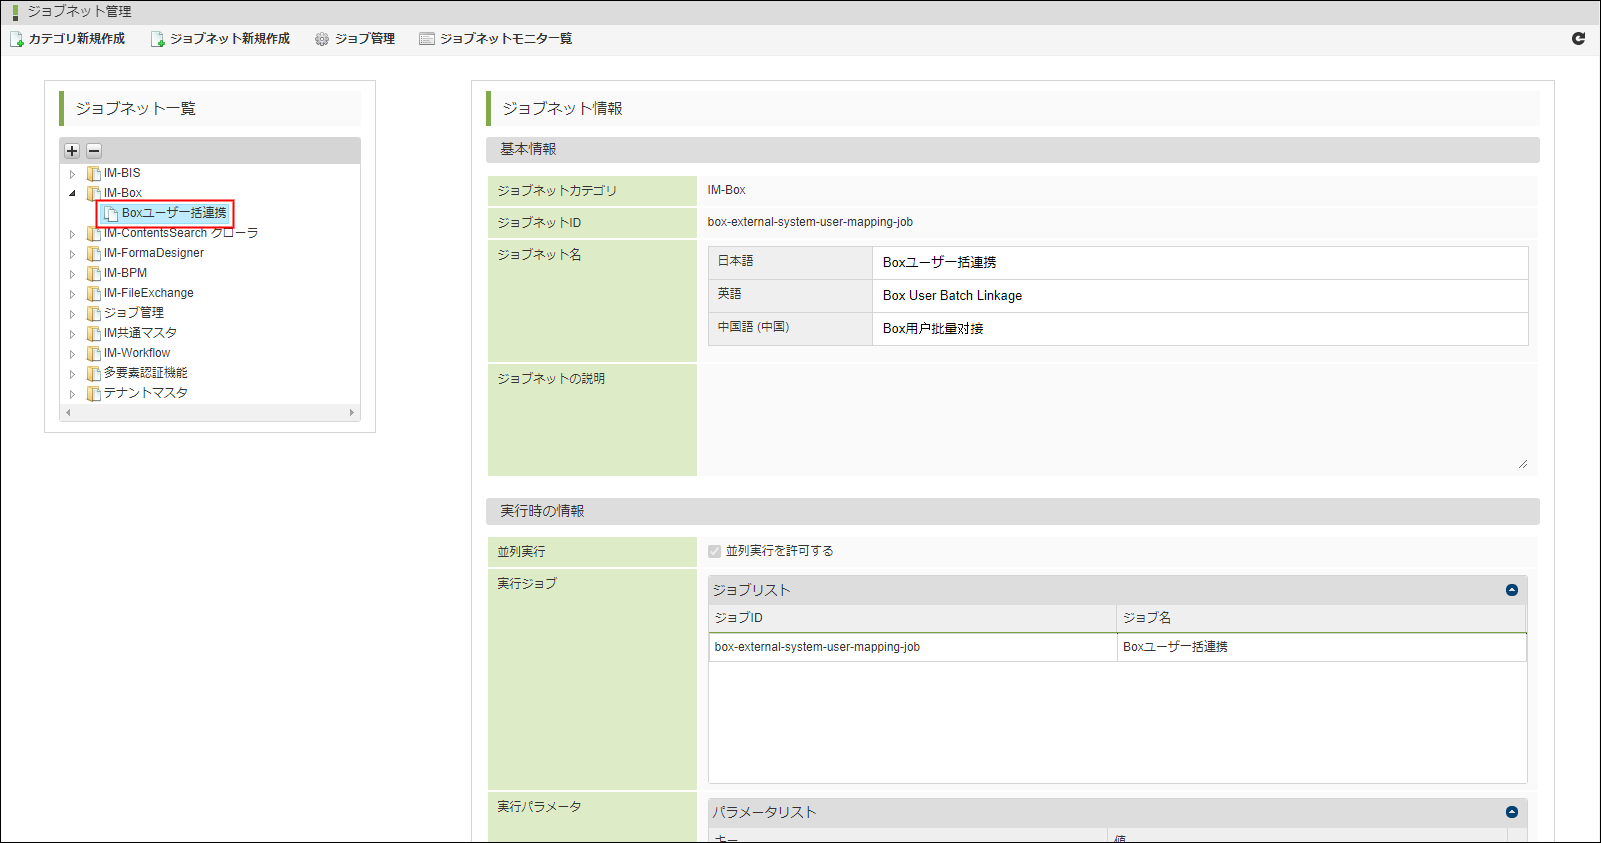Viewport: 1601px width, 843px height.
Task: Open カテゴリ新規作成 from the toolbar
Action: coord(68,39)
